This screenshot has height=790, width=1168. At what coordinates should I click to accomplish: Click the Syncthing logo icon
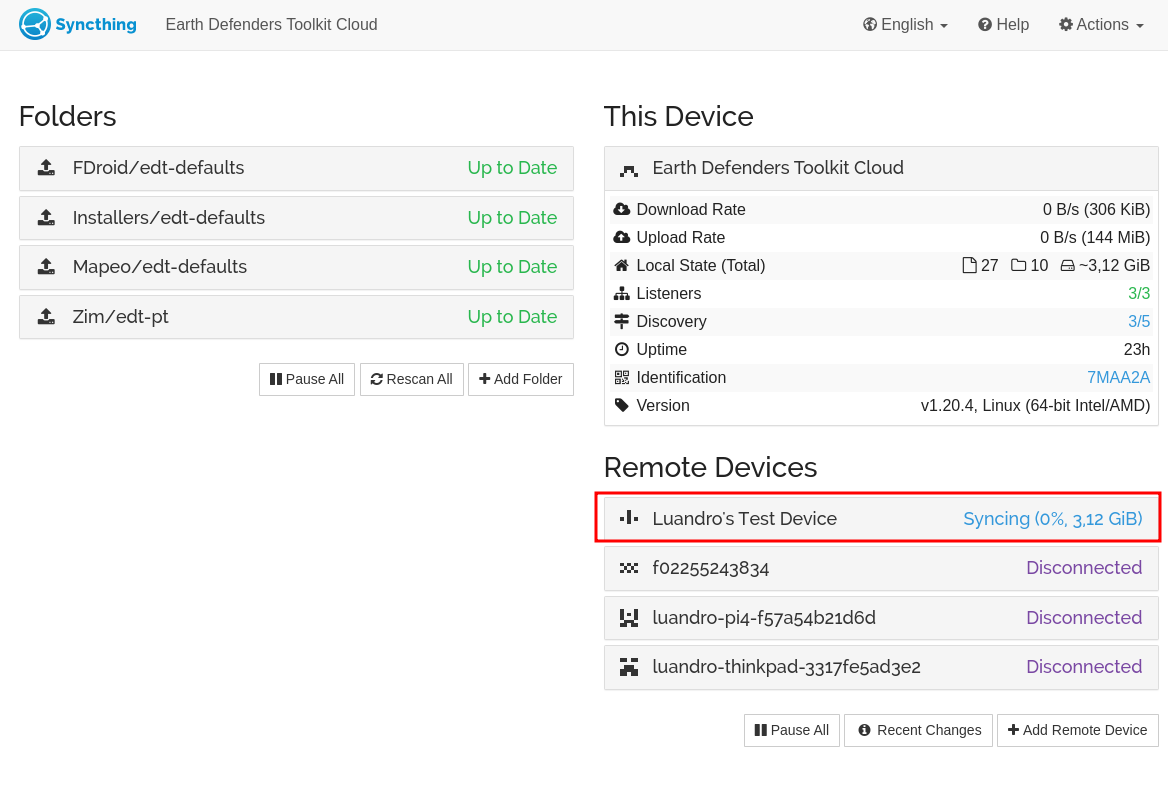click(x=35, y=24)
